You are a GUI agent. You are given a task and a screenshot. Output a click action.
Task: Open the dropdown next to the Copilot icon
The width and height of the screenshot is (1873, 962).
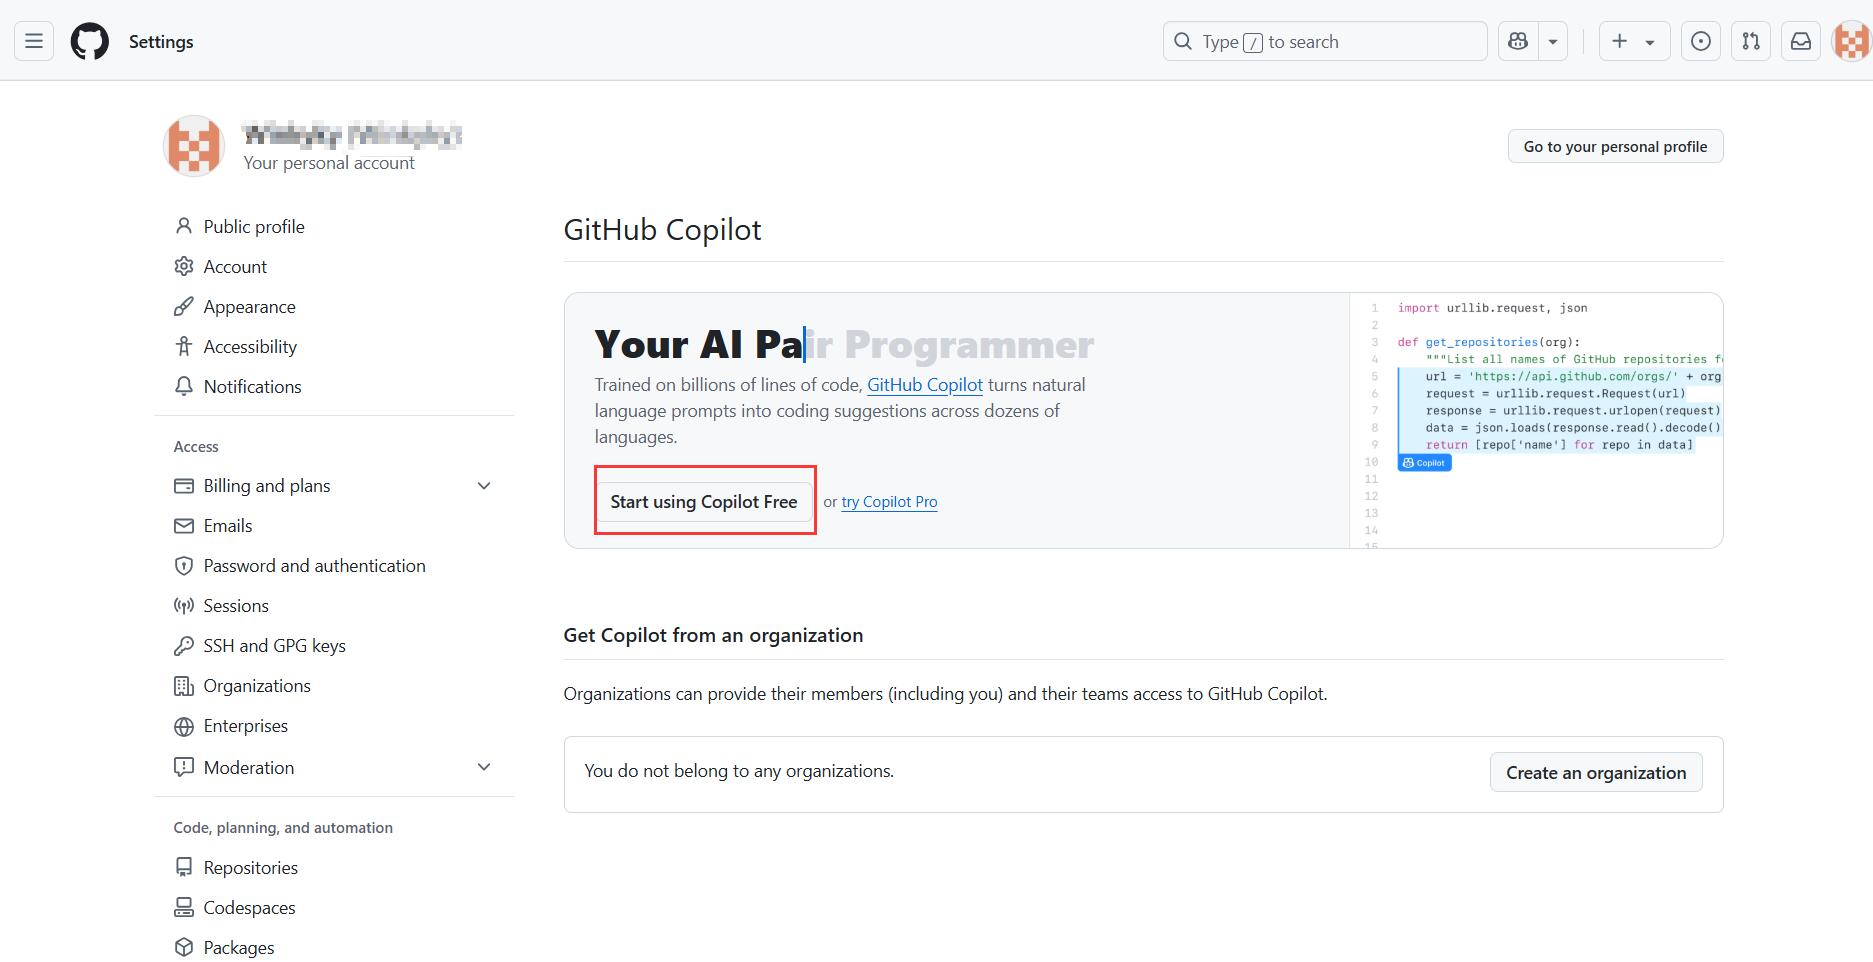[1551, 41]
